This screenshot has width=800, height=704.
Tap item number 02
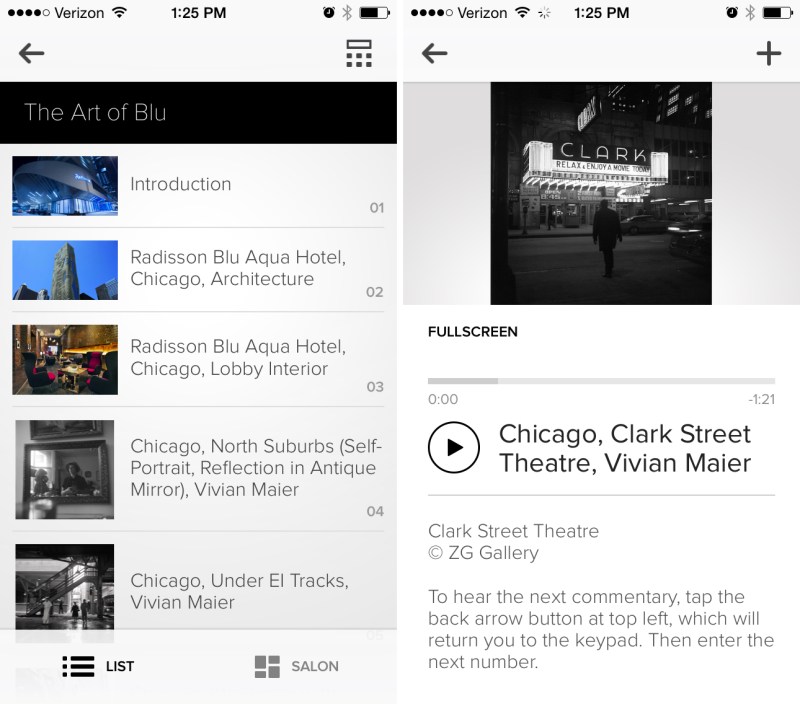(x=374, y=292)
